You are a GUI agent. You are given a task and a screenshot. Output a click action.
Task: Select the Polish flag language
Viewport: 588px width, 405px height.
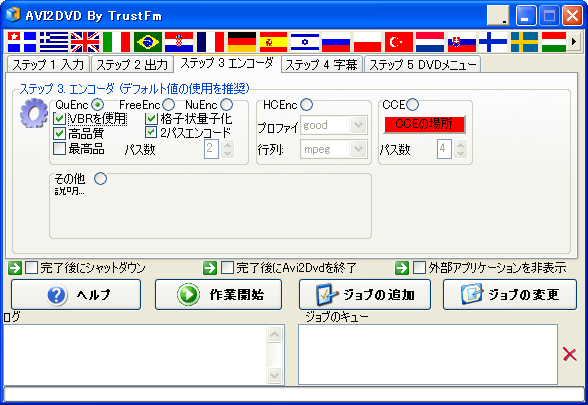click(367, 42)
